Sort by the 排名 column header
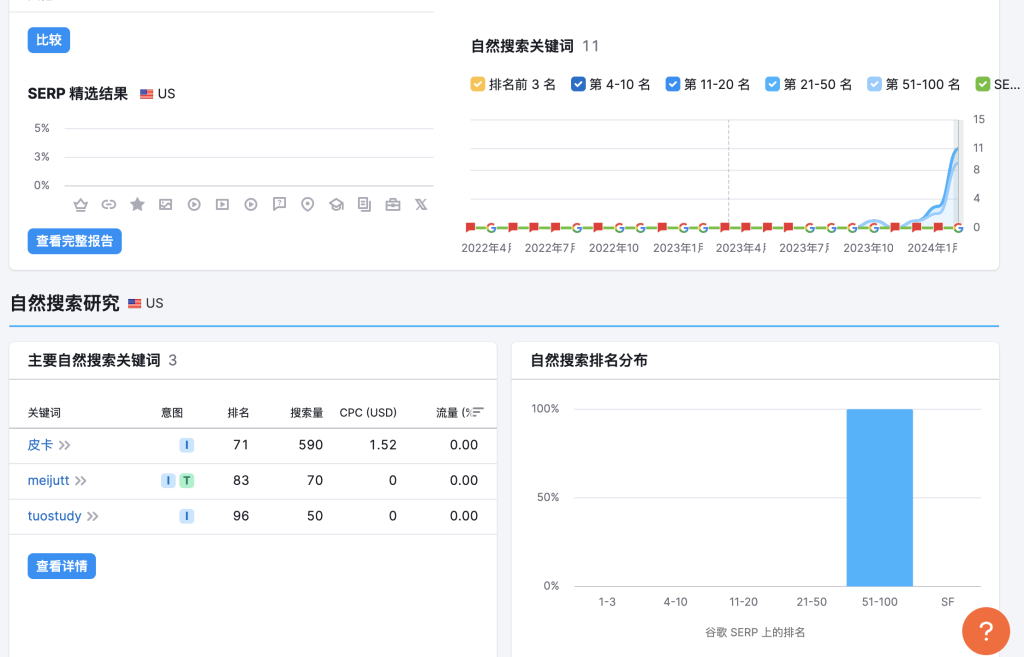 238,413
